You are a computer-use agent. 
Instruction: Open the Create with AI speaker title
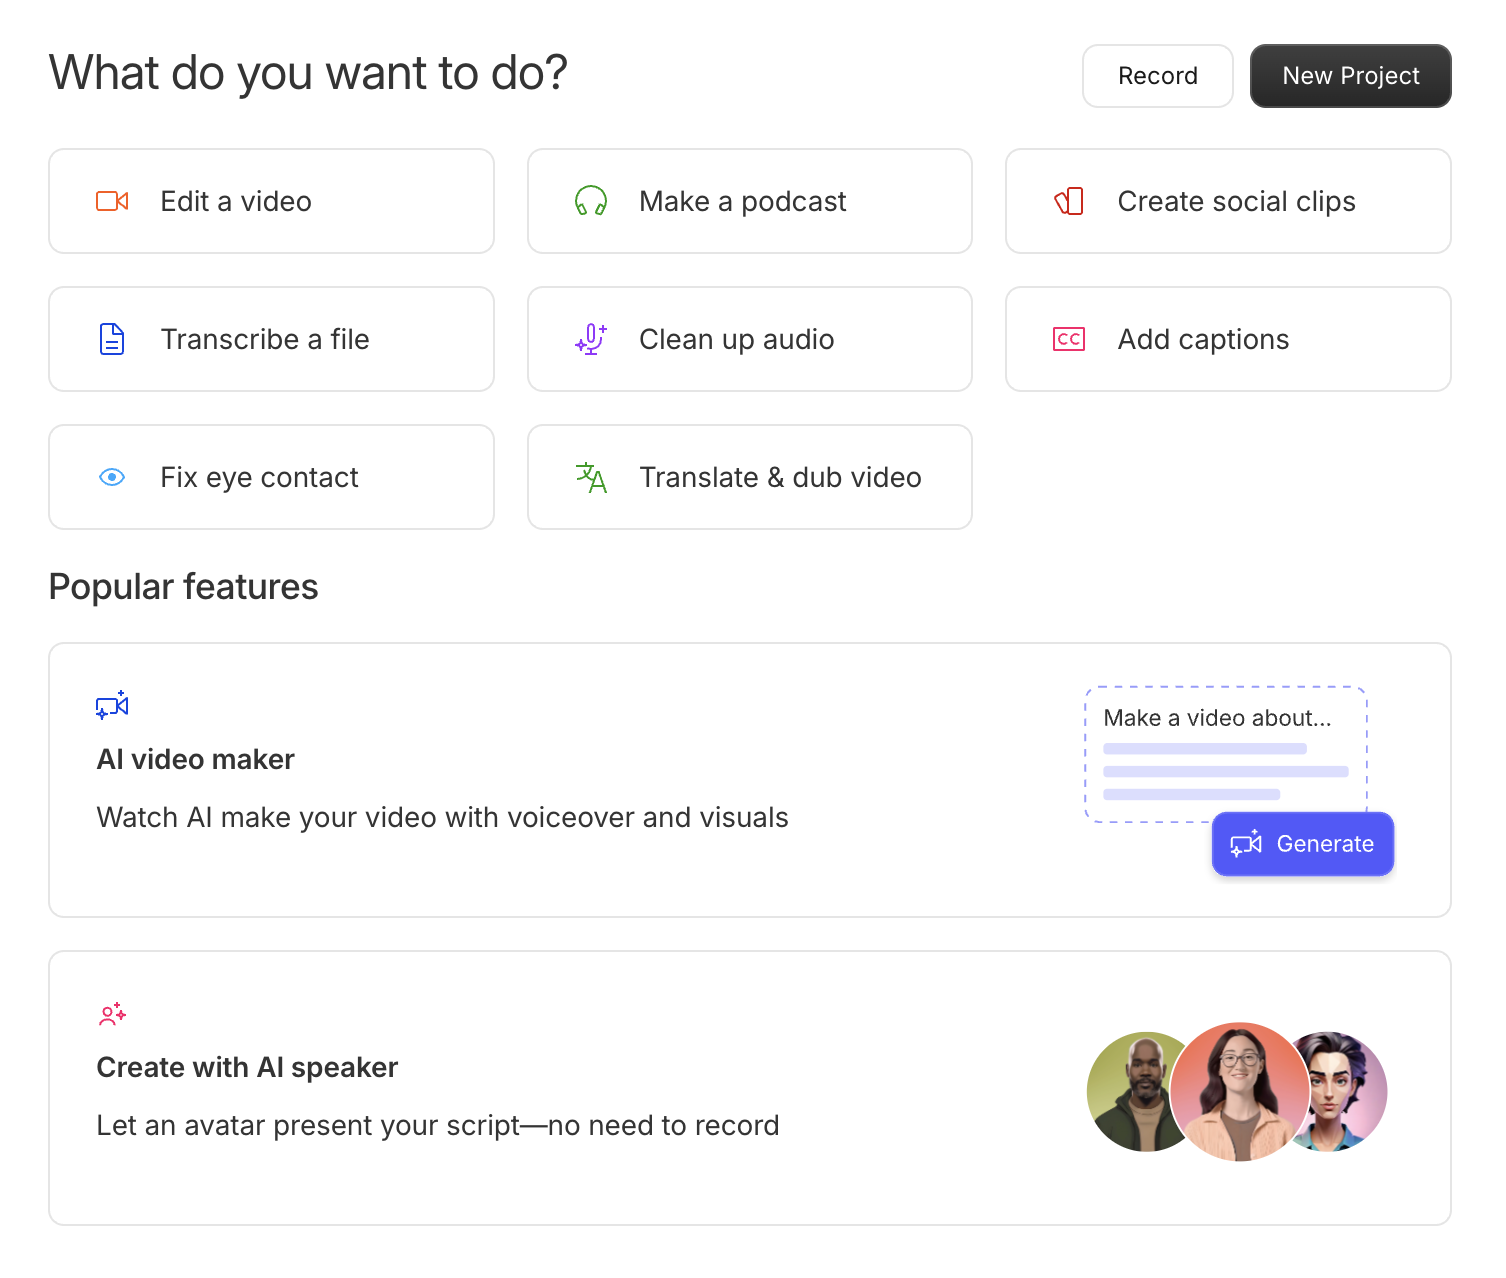(x=247, y=1067)
